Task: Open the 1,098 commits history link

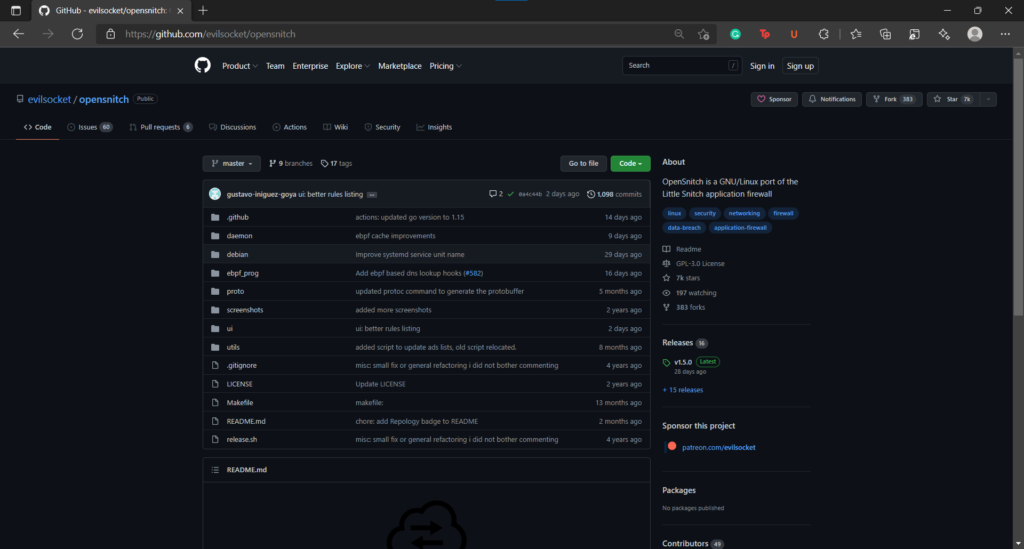Action: pyautogui.click(x=615, y=194)
